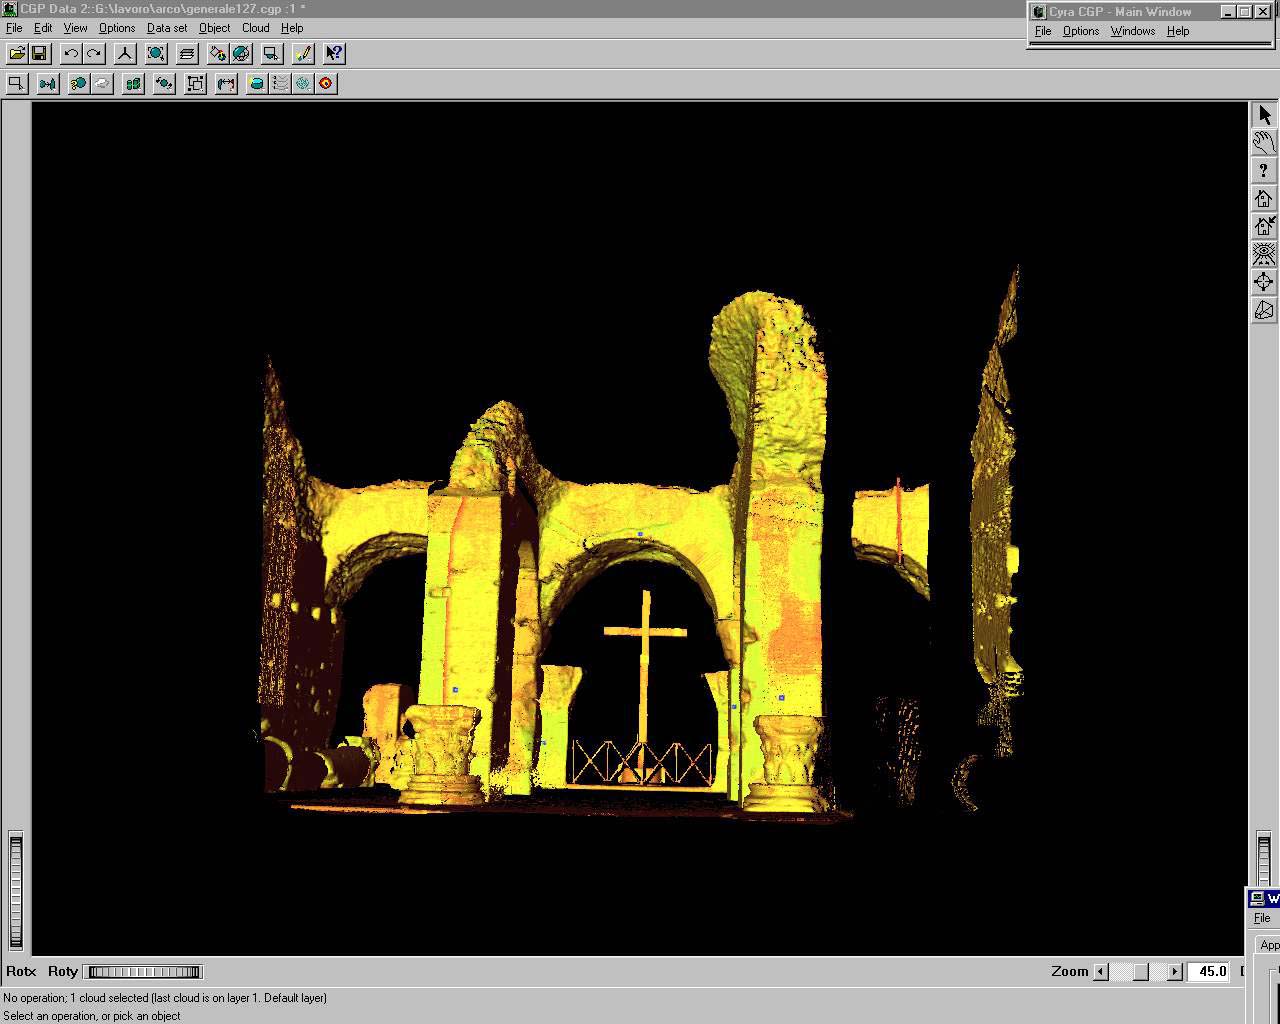Open the Data set menu
1280x1024 pixels.
pos(167,28)
